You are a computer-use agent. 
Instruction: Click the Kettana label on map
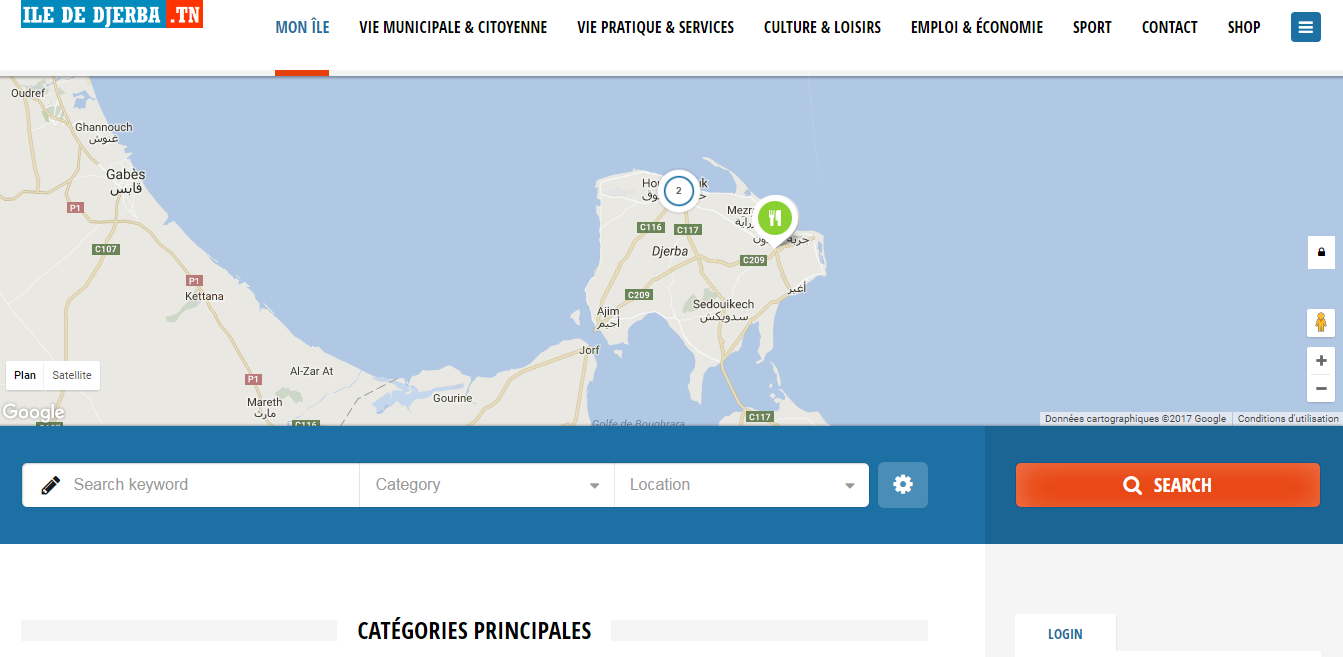pos(204,296)
